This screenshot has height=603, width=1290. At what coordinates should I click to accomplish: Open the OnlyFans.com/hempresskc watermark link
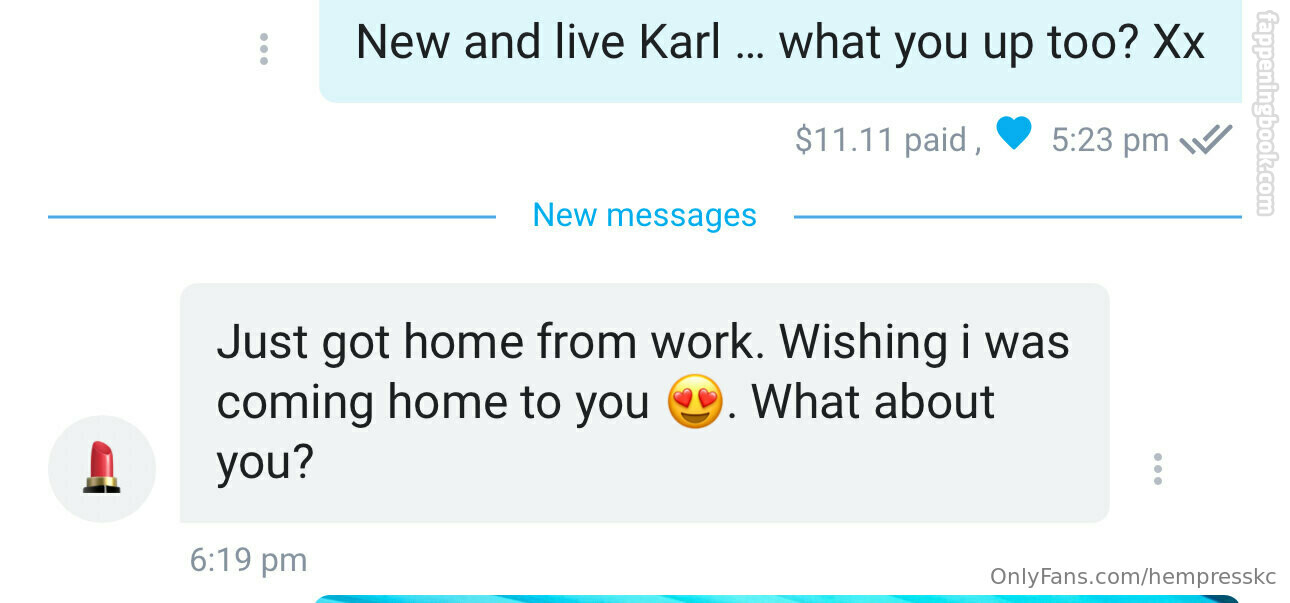[1133, 577]
